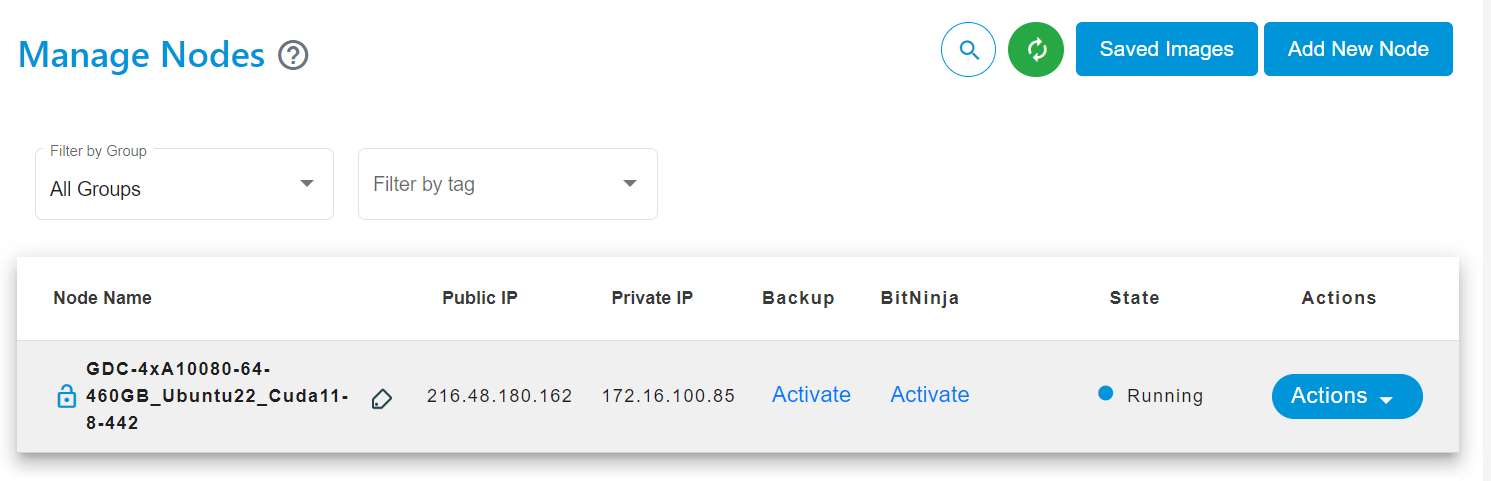Open the Filter by Group dropdown
Image resolution: width=1491 pixels, height=481 pixels.
(x=184, y=184)
